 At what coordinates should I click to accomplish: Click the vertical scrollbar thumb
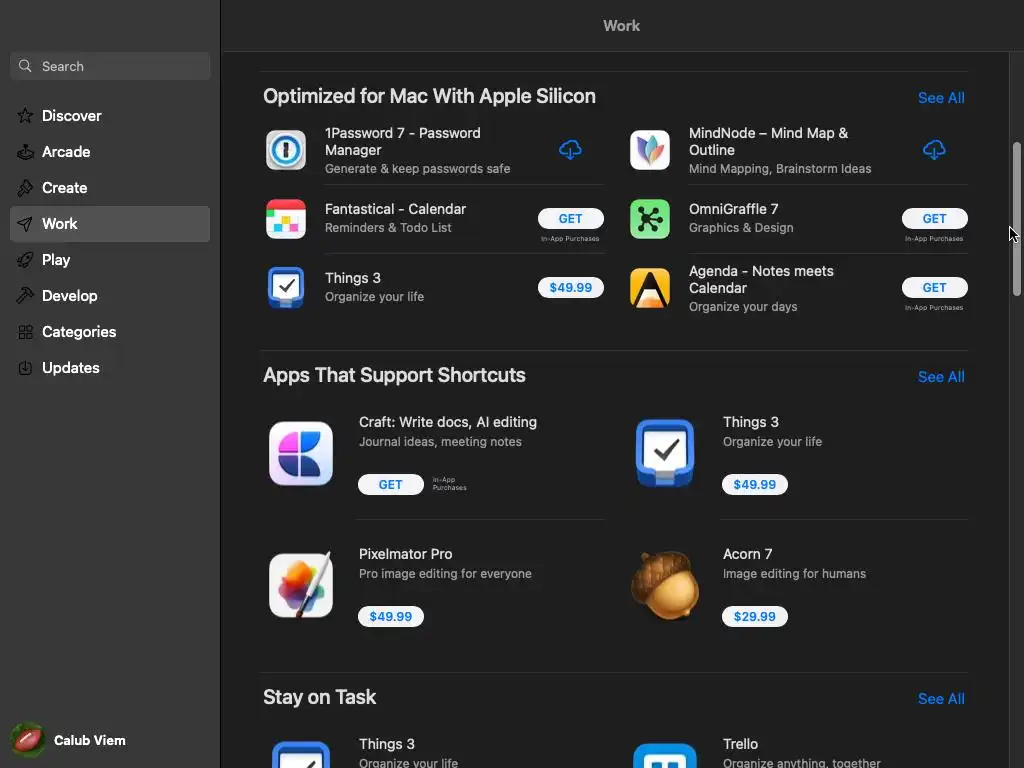point(1016,219)
